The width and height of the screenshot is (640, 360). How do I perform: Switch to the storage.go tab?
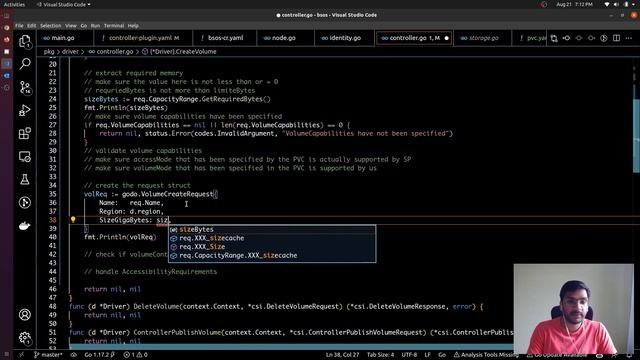pyautogui.click(x=483, y=38)
